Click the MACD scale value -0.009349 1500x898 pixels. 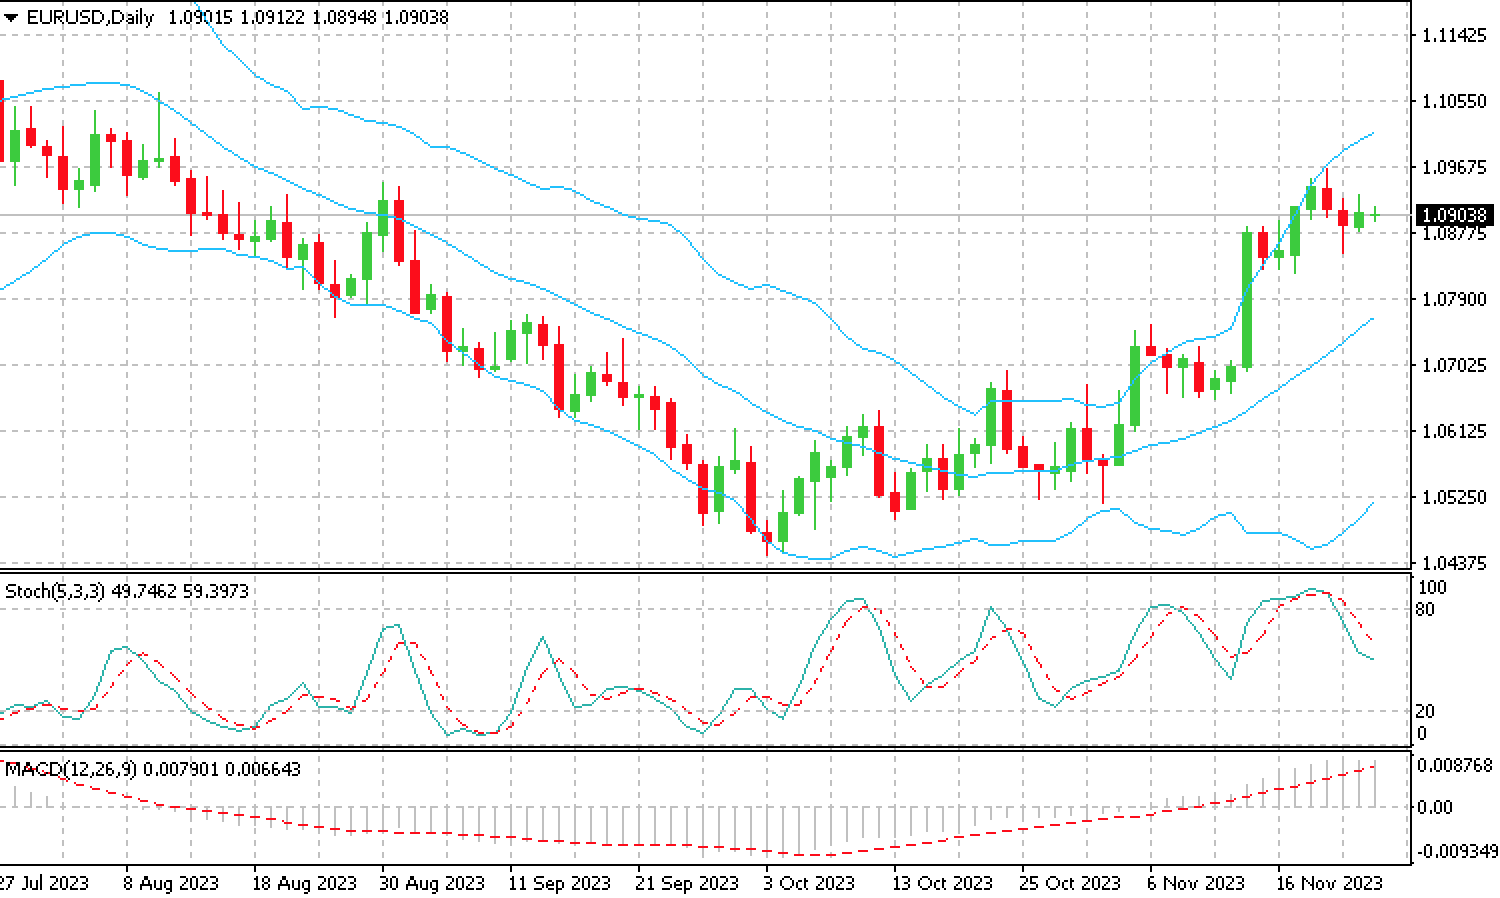(1456, 852)
